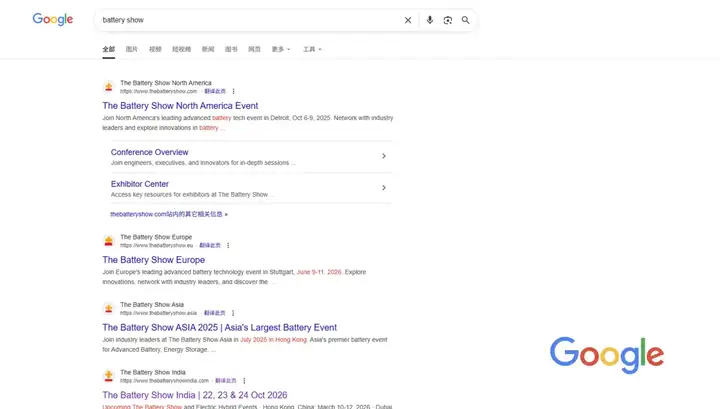The image size is (720, 409).
Task: Open the favicon of The Battery Show Europe result
Action: click(x=109, y=241)
